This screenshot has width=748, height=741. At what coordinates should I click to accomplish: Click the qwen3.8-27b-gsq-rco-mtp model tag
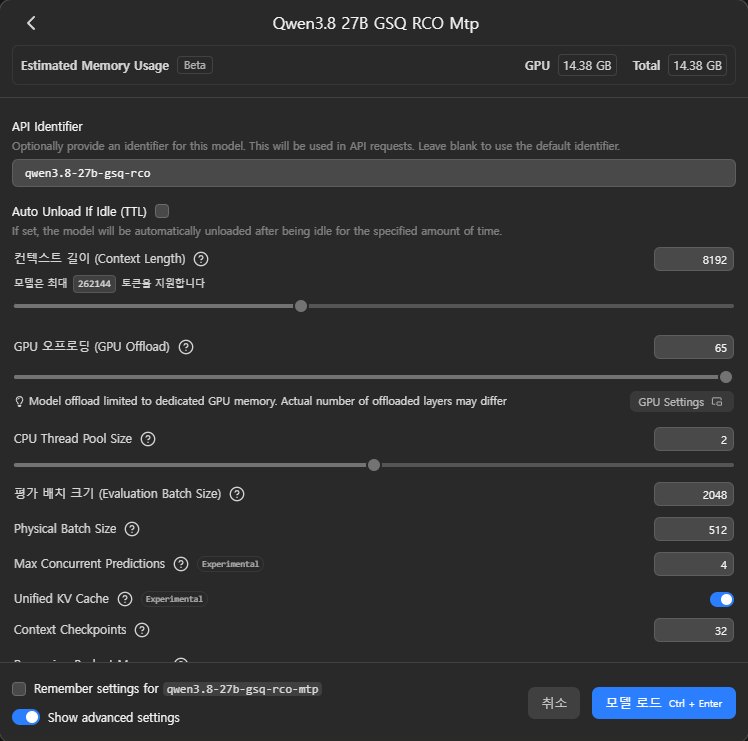point(242,689)
